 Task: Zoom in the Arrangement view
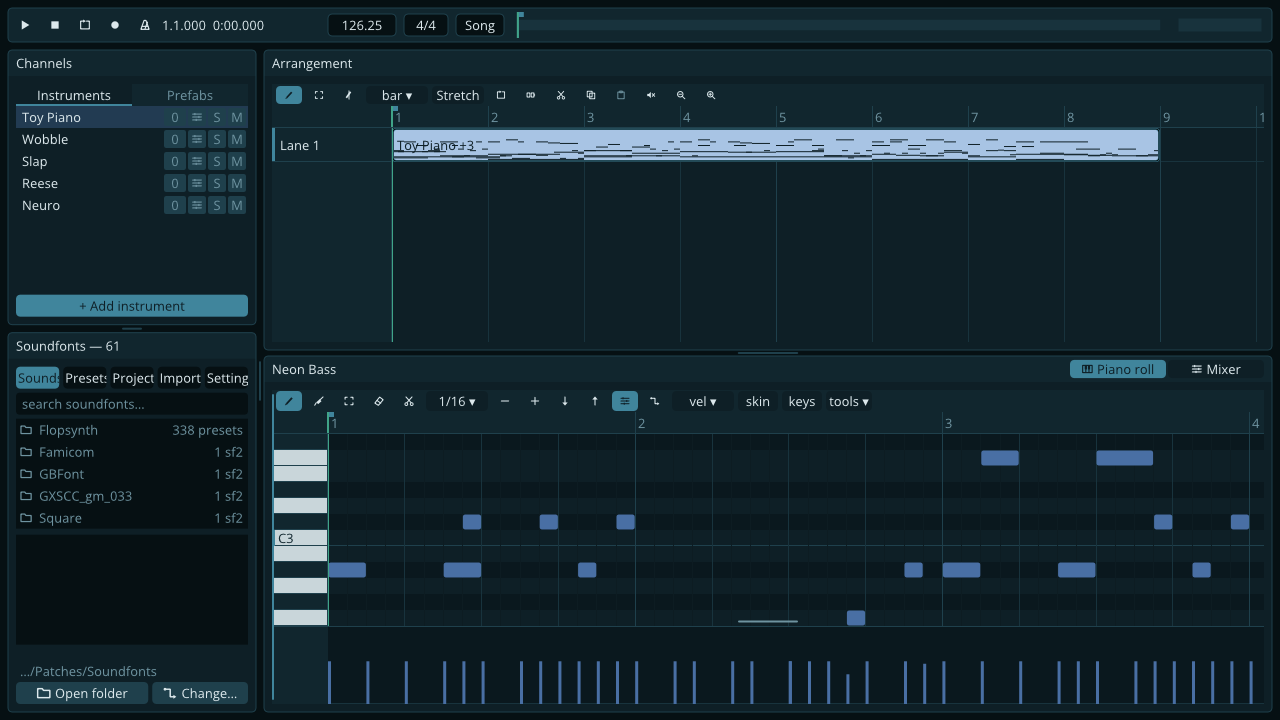(711, 95)
